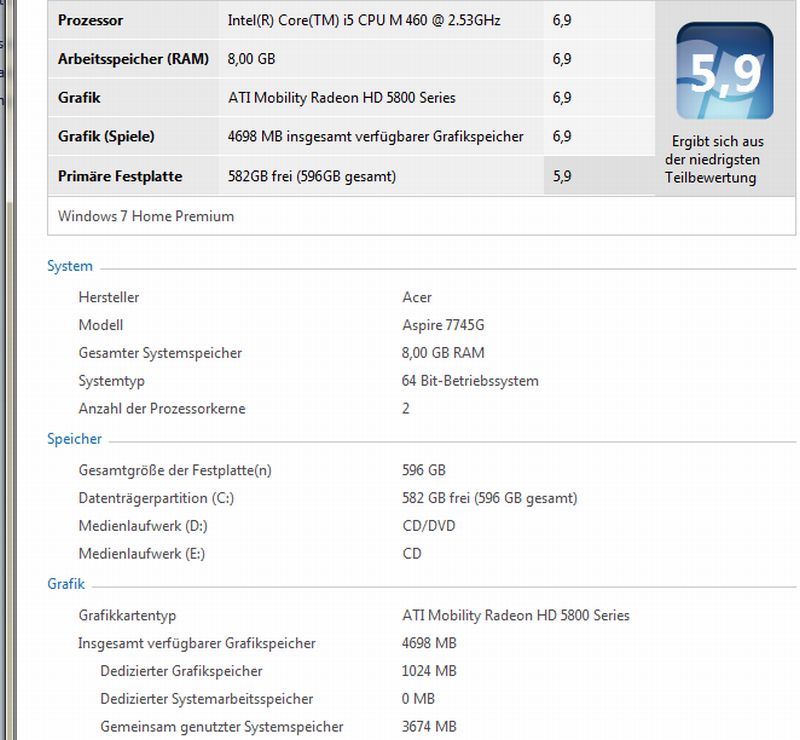Click the Windows 7 Home Premium text
The height and width of the screenshot is (740, 800).
[x=146, y=216]
